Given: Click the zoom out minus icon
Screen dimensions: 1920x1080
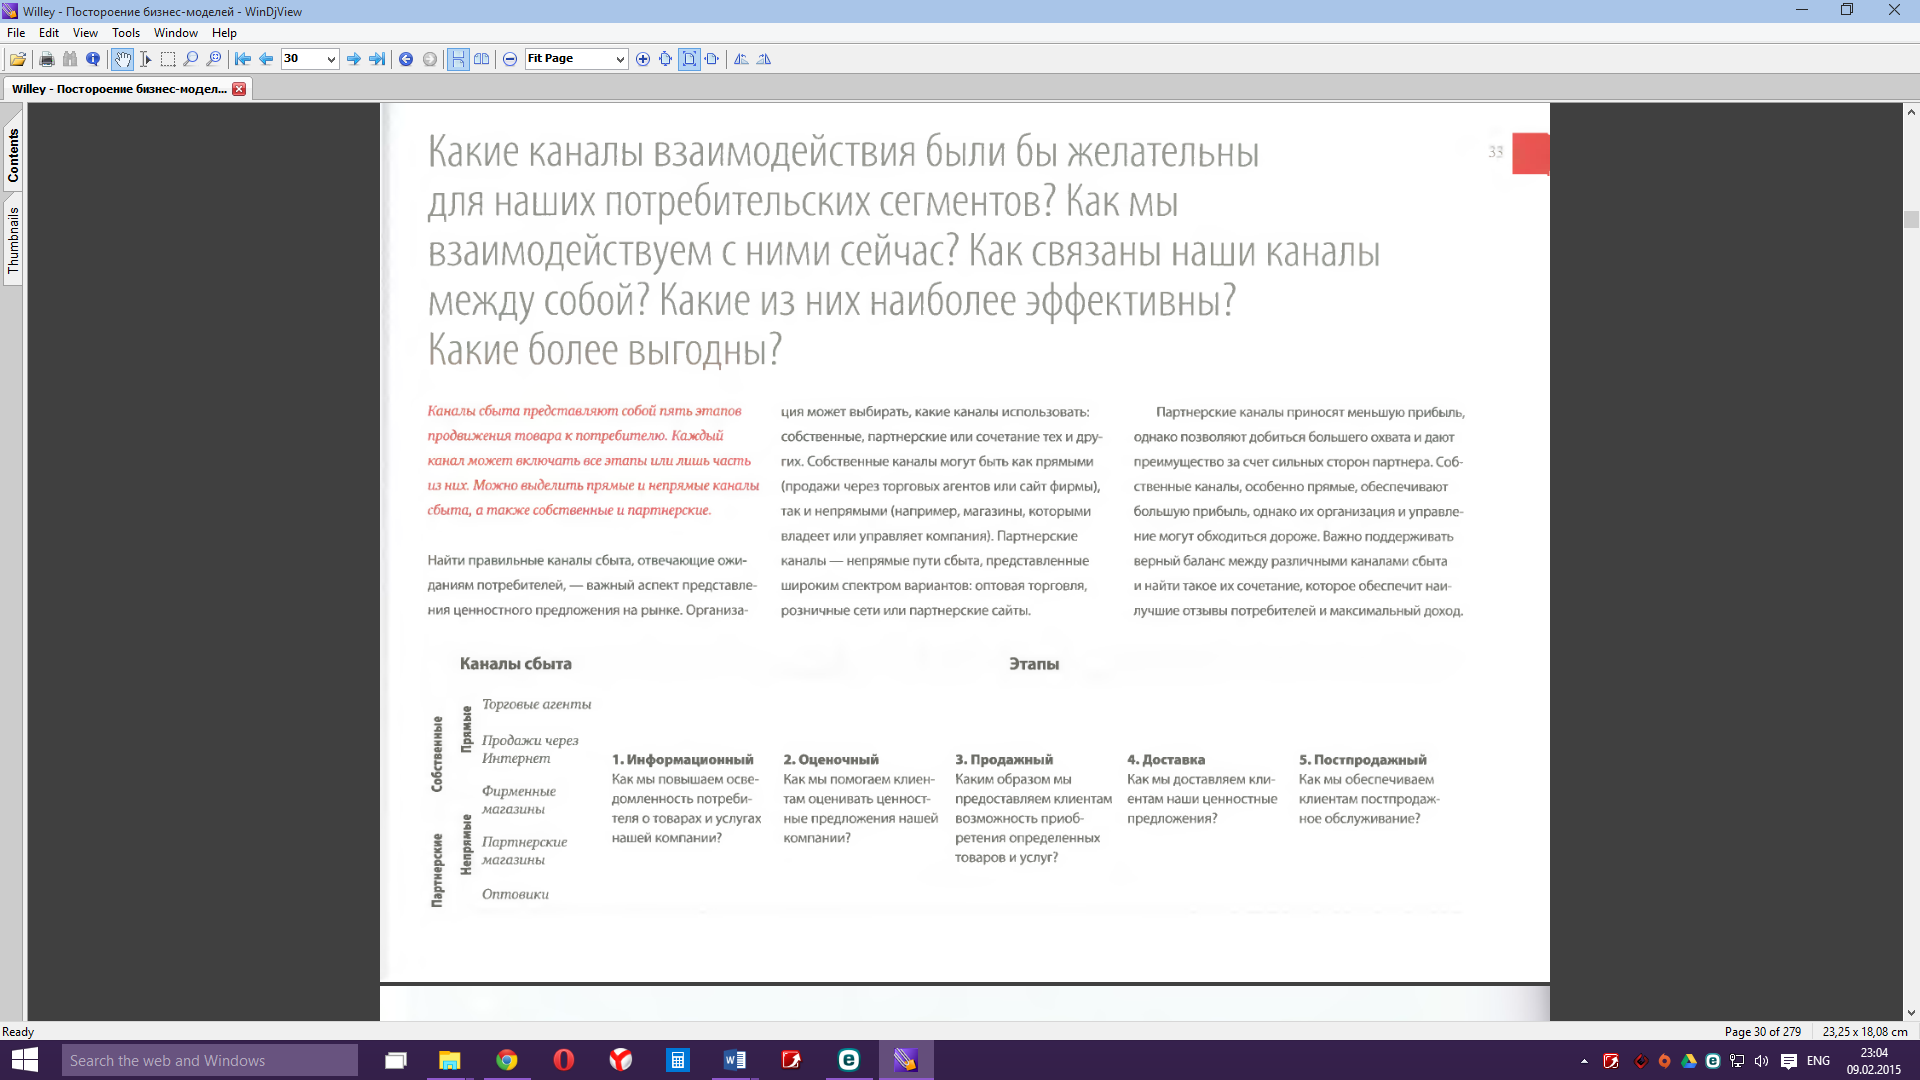Looking at the screenshot, I should pyautogui.click(x=510, y=59).
